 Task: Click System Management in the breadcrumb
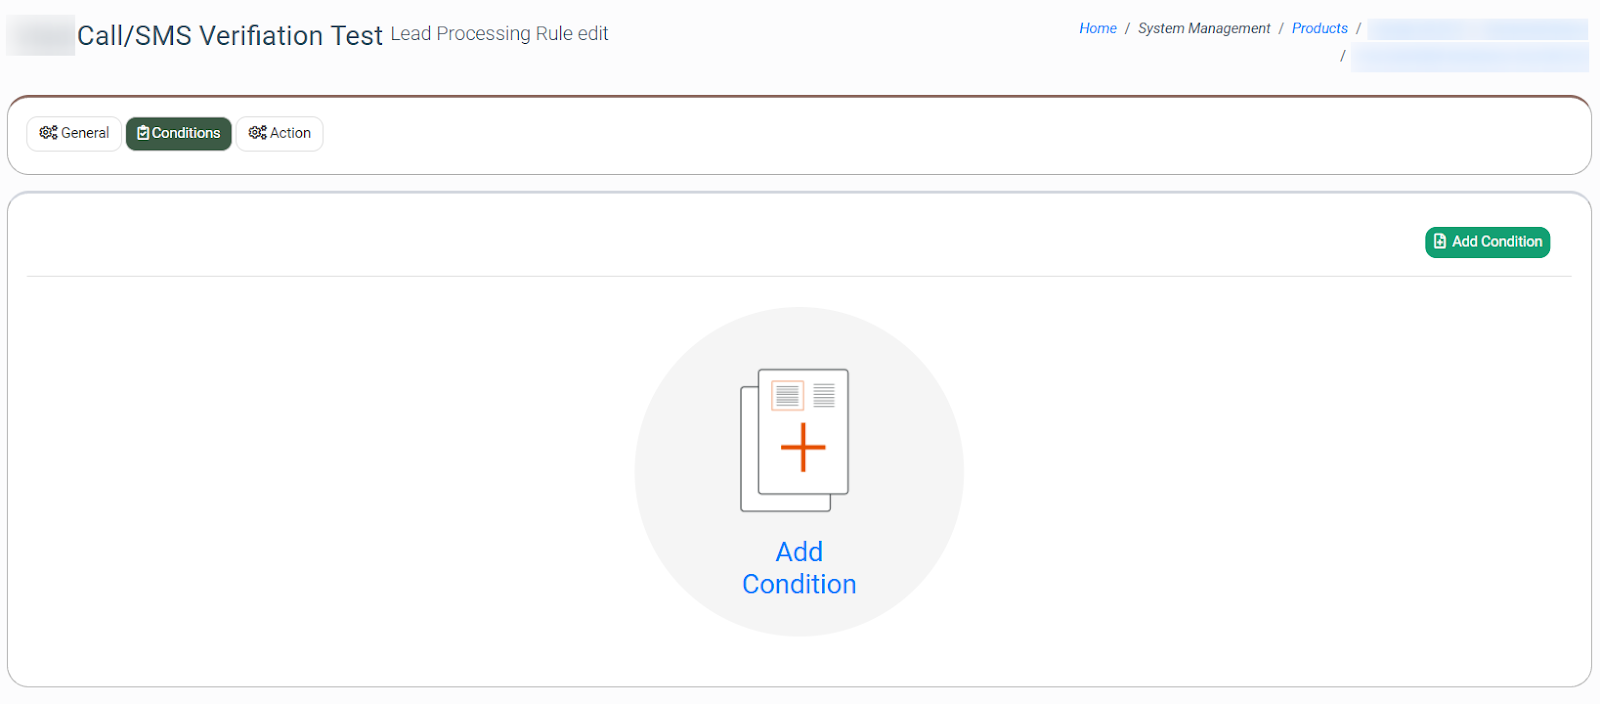point(1204,28)
